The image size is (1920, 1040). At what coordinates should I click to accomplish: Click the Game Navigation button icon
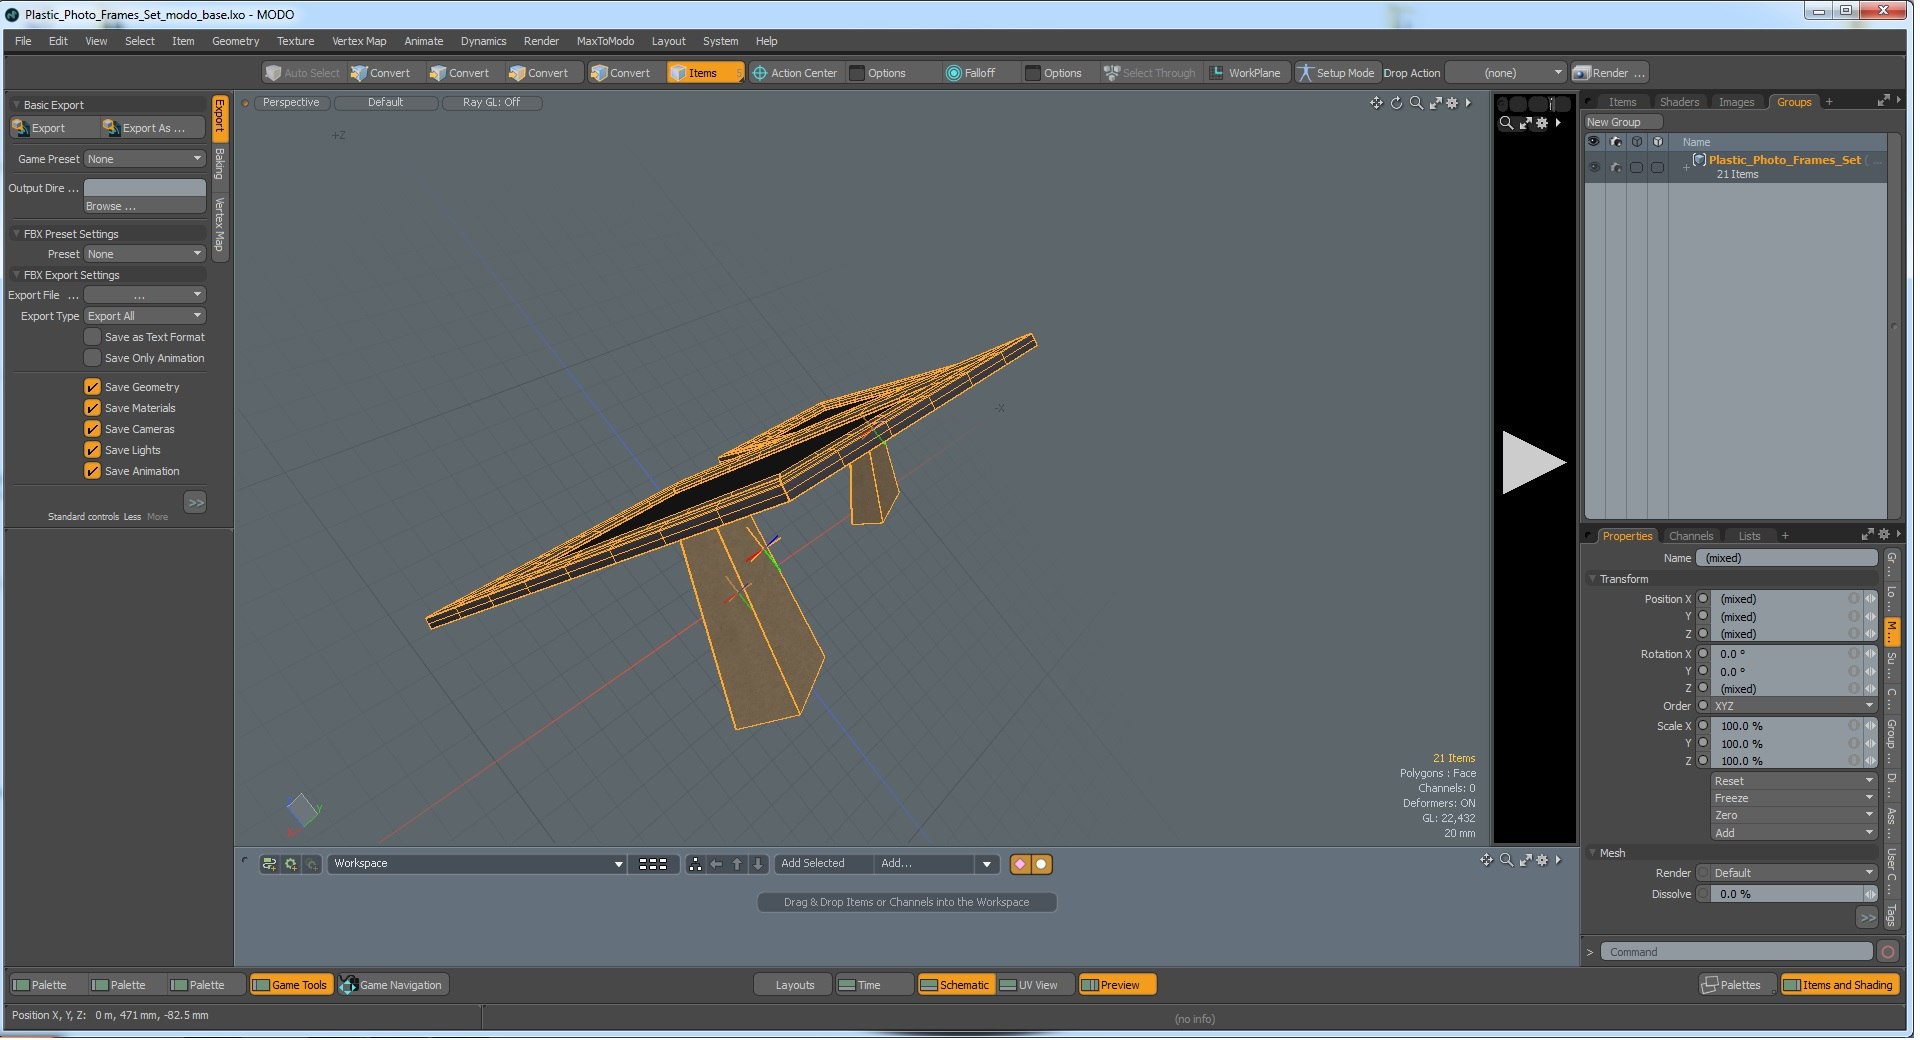348,985
